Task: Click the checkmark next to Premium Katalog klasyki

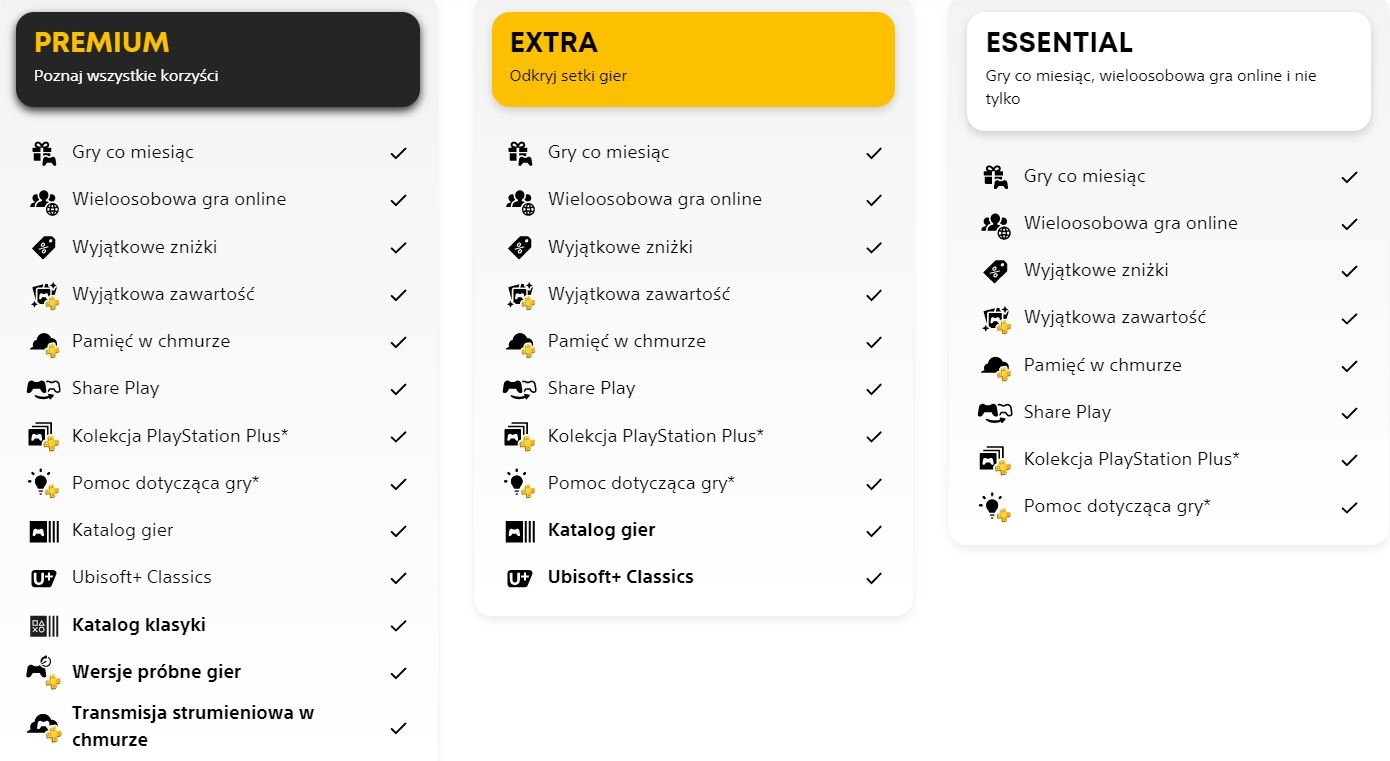Action: click(x=399, y=626)
